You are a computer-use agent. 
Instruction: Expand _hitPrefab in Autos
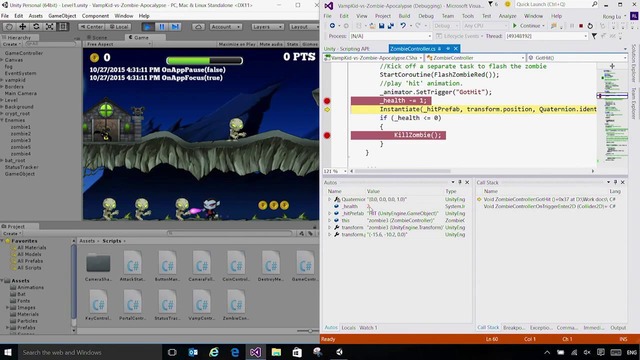329,213
